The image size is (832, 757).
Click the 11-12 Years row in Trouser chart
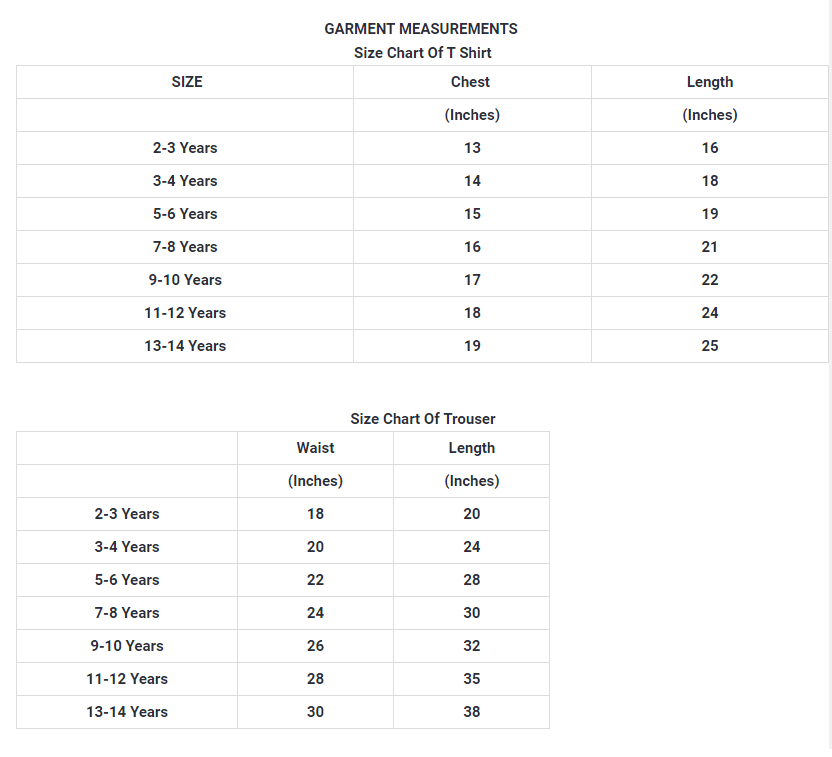pos(127,679)
